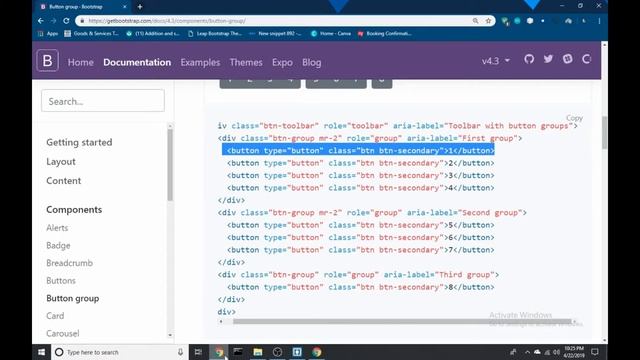The height and width of the screenshot is (360, 640).
Task: Open Buttons docs link
Action: tap(61, 280)
